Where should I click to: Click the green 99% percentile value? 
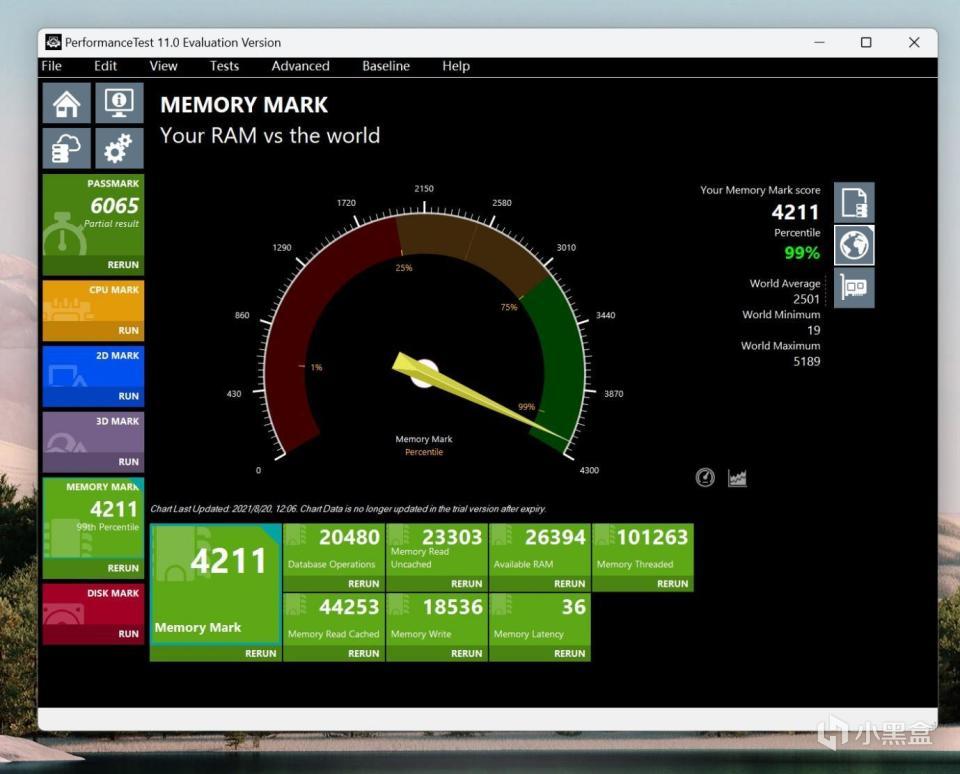[x=802, y=252]
